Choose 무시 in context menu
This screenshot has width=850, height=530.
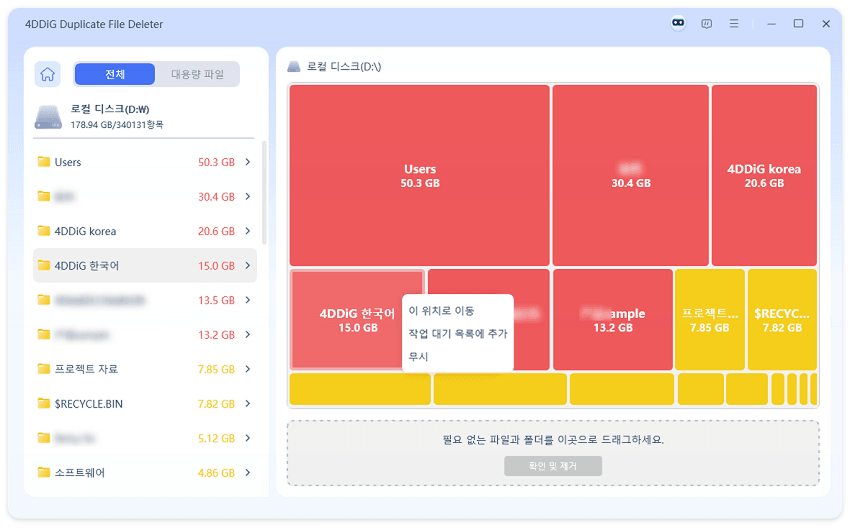click(x=418, y=357)
